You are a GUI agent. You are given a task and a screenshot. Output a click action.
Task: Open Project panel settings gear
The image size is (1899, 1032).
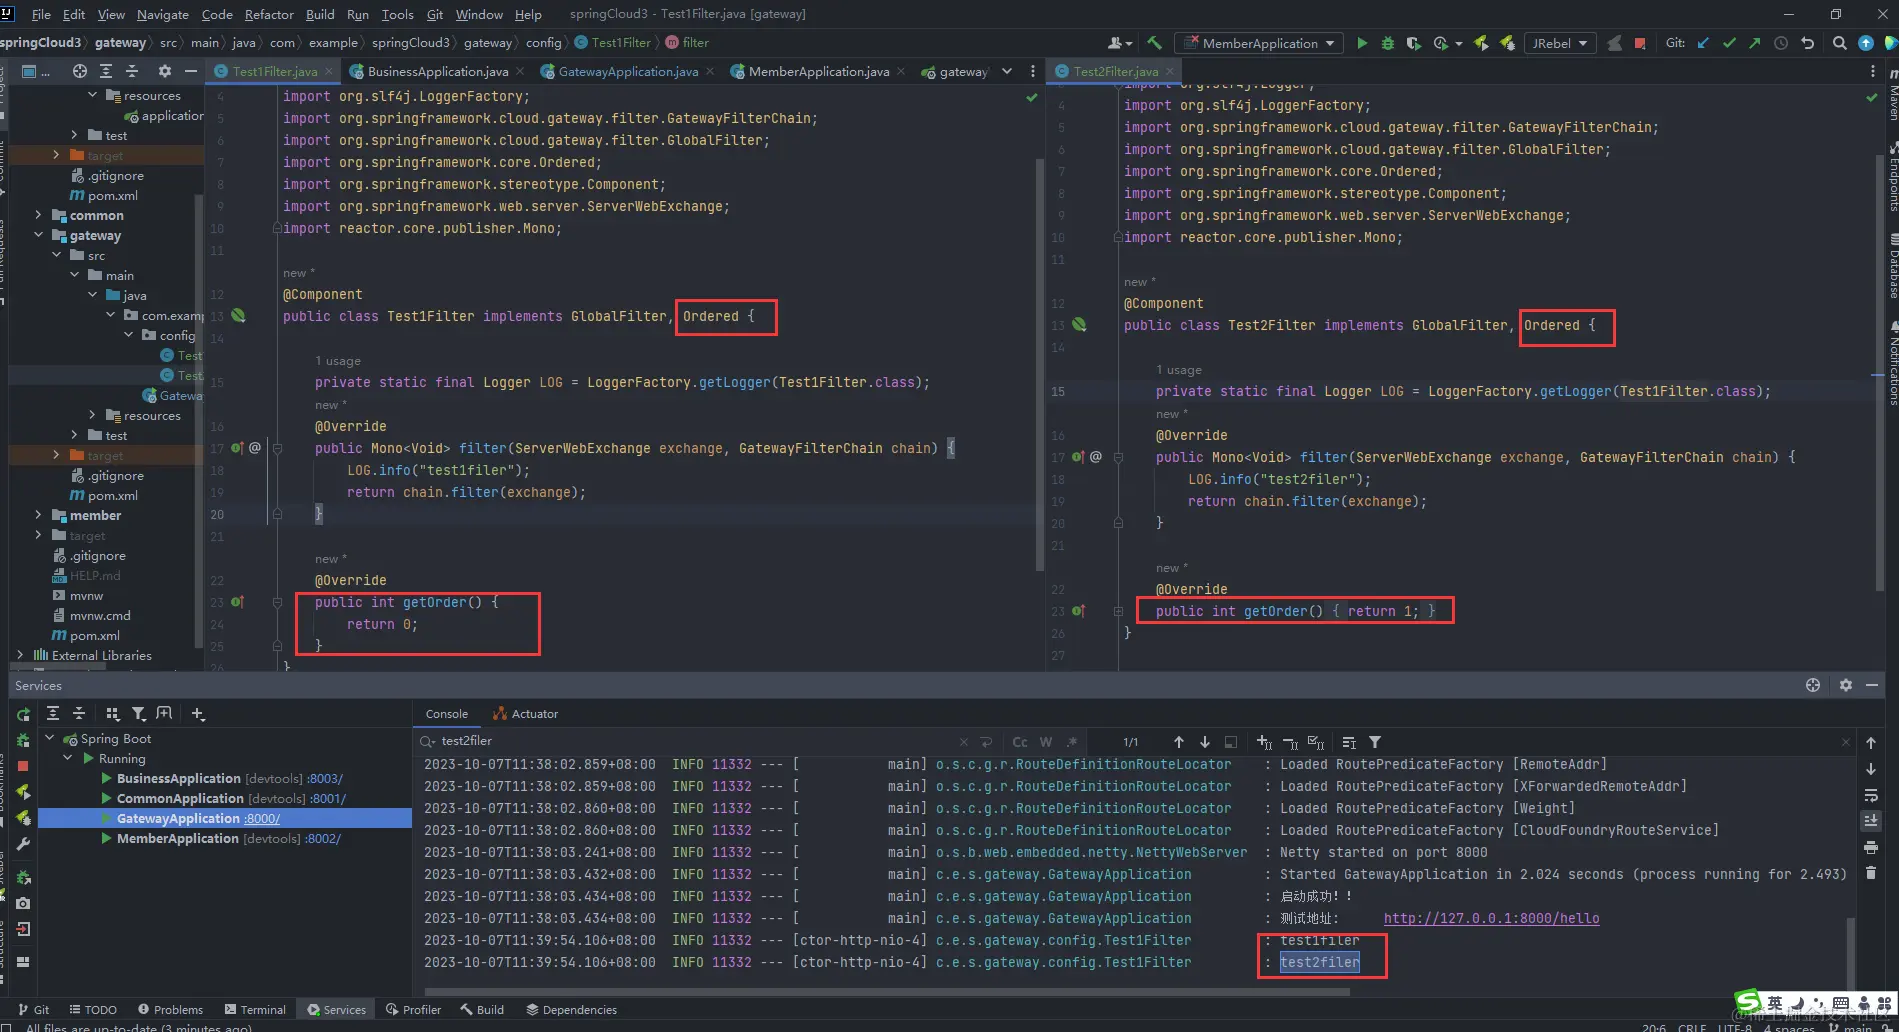click(165, 71)
